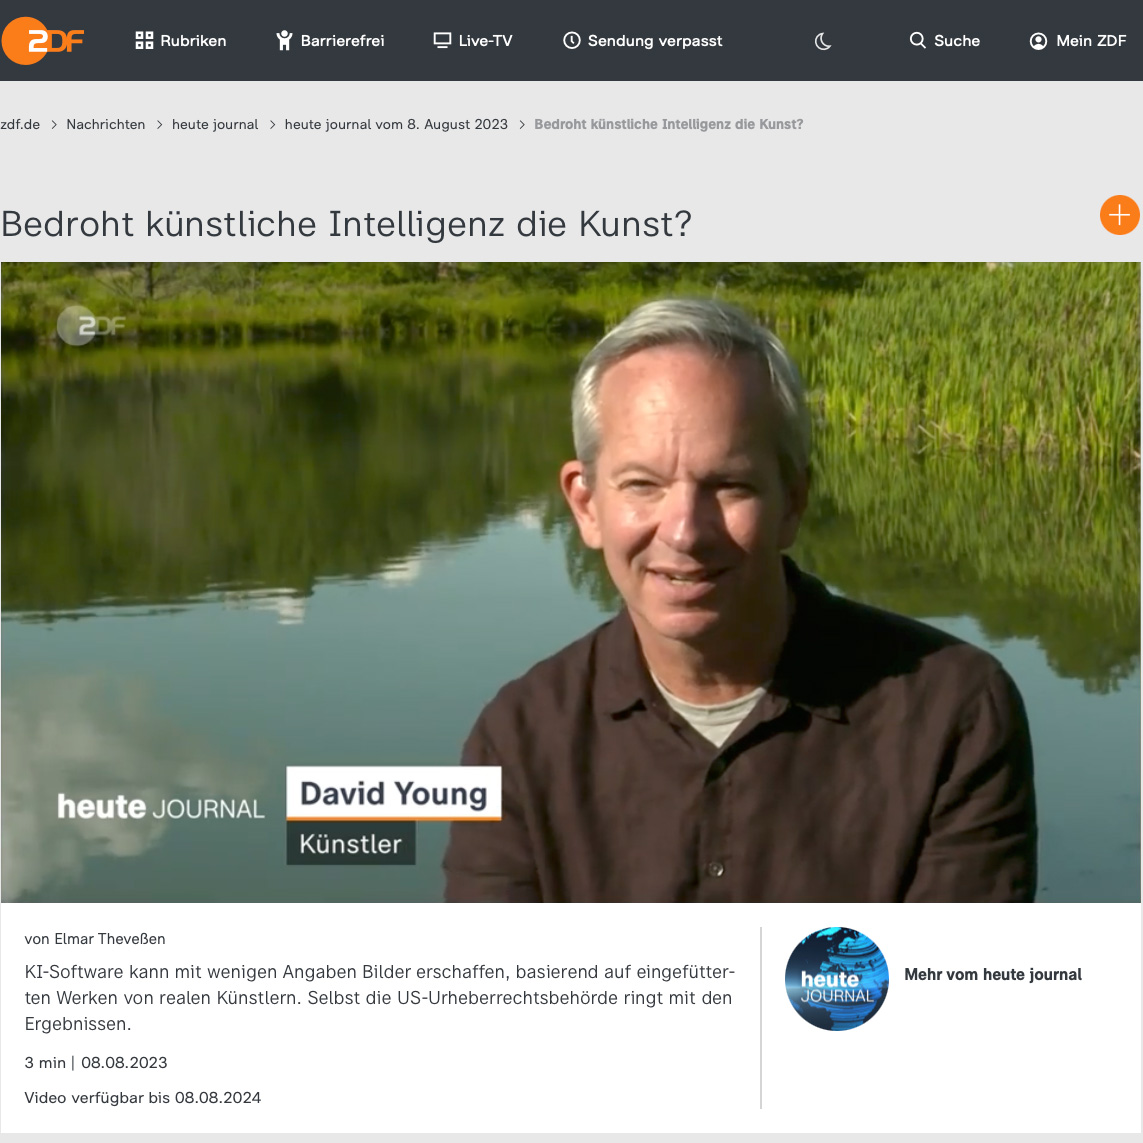Viewport: 1143px width, 1143px height.
Task: Open Nachrichten breadcrumb link
Action: pos(106,125)
